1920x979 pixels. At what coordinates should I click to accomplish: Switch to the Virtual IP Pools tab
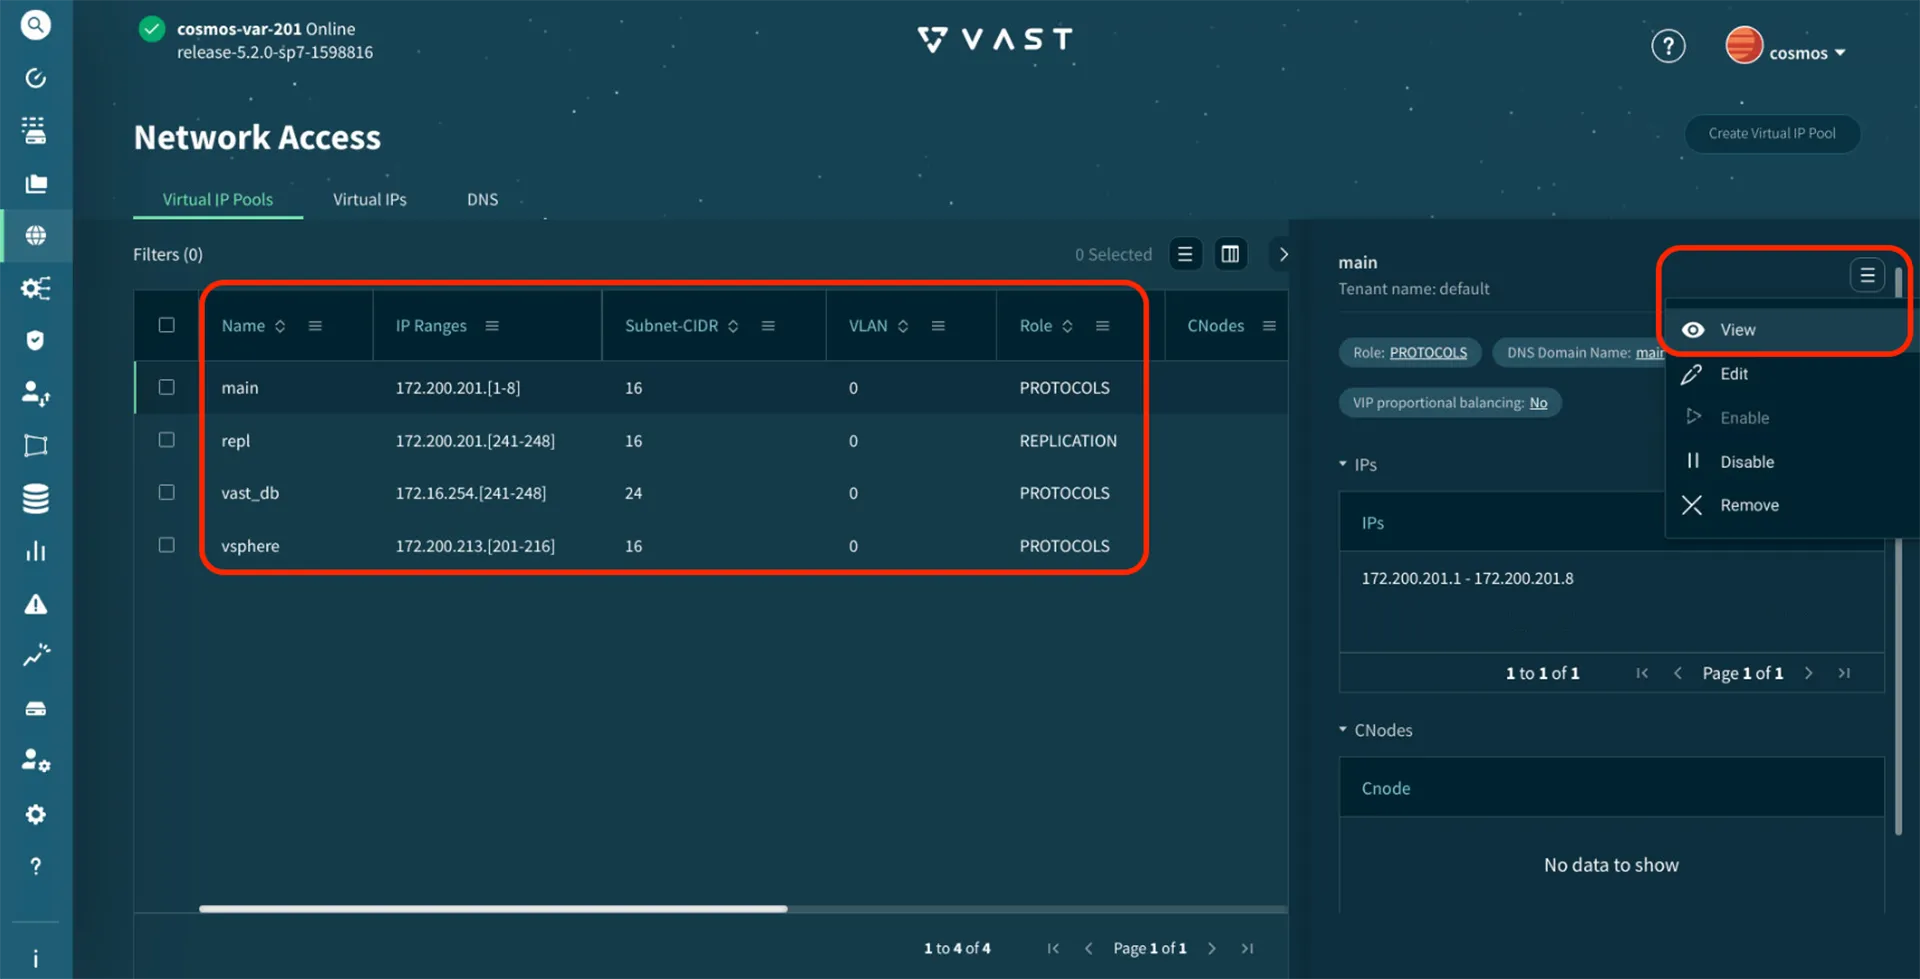218,199
